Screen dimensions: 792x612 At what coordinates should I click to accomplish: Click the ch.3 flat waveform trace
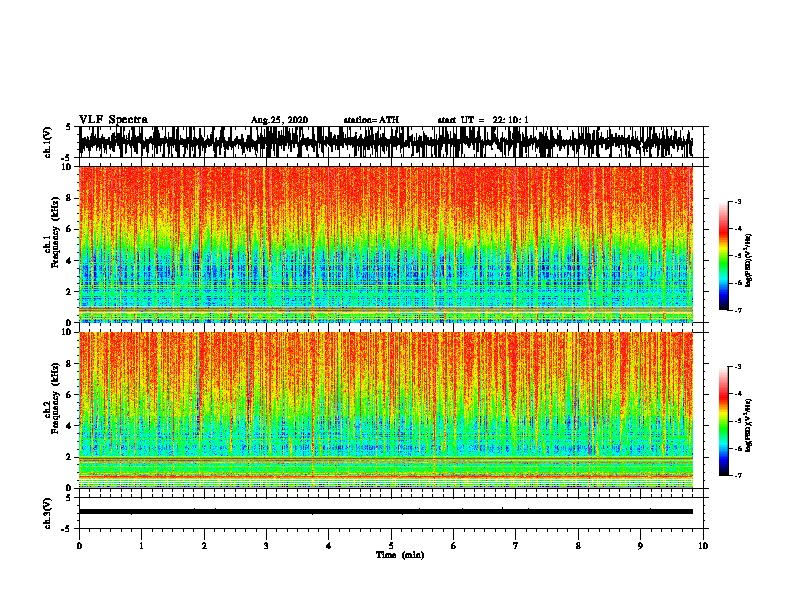click(386, 512)
